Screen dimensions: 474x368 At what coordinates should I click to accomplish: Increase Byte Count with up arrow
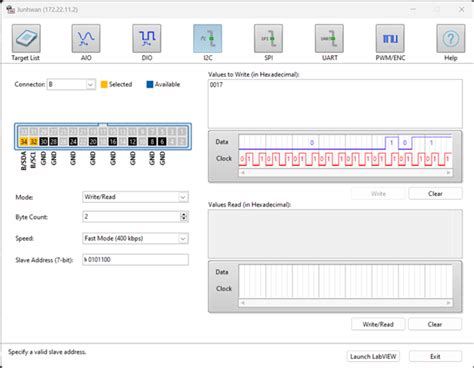(184, 214)
